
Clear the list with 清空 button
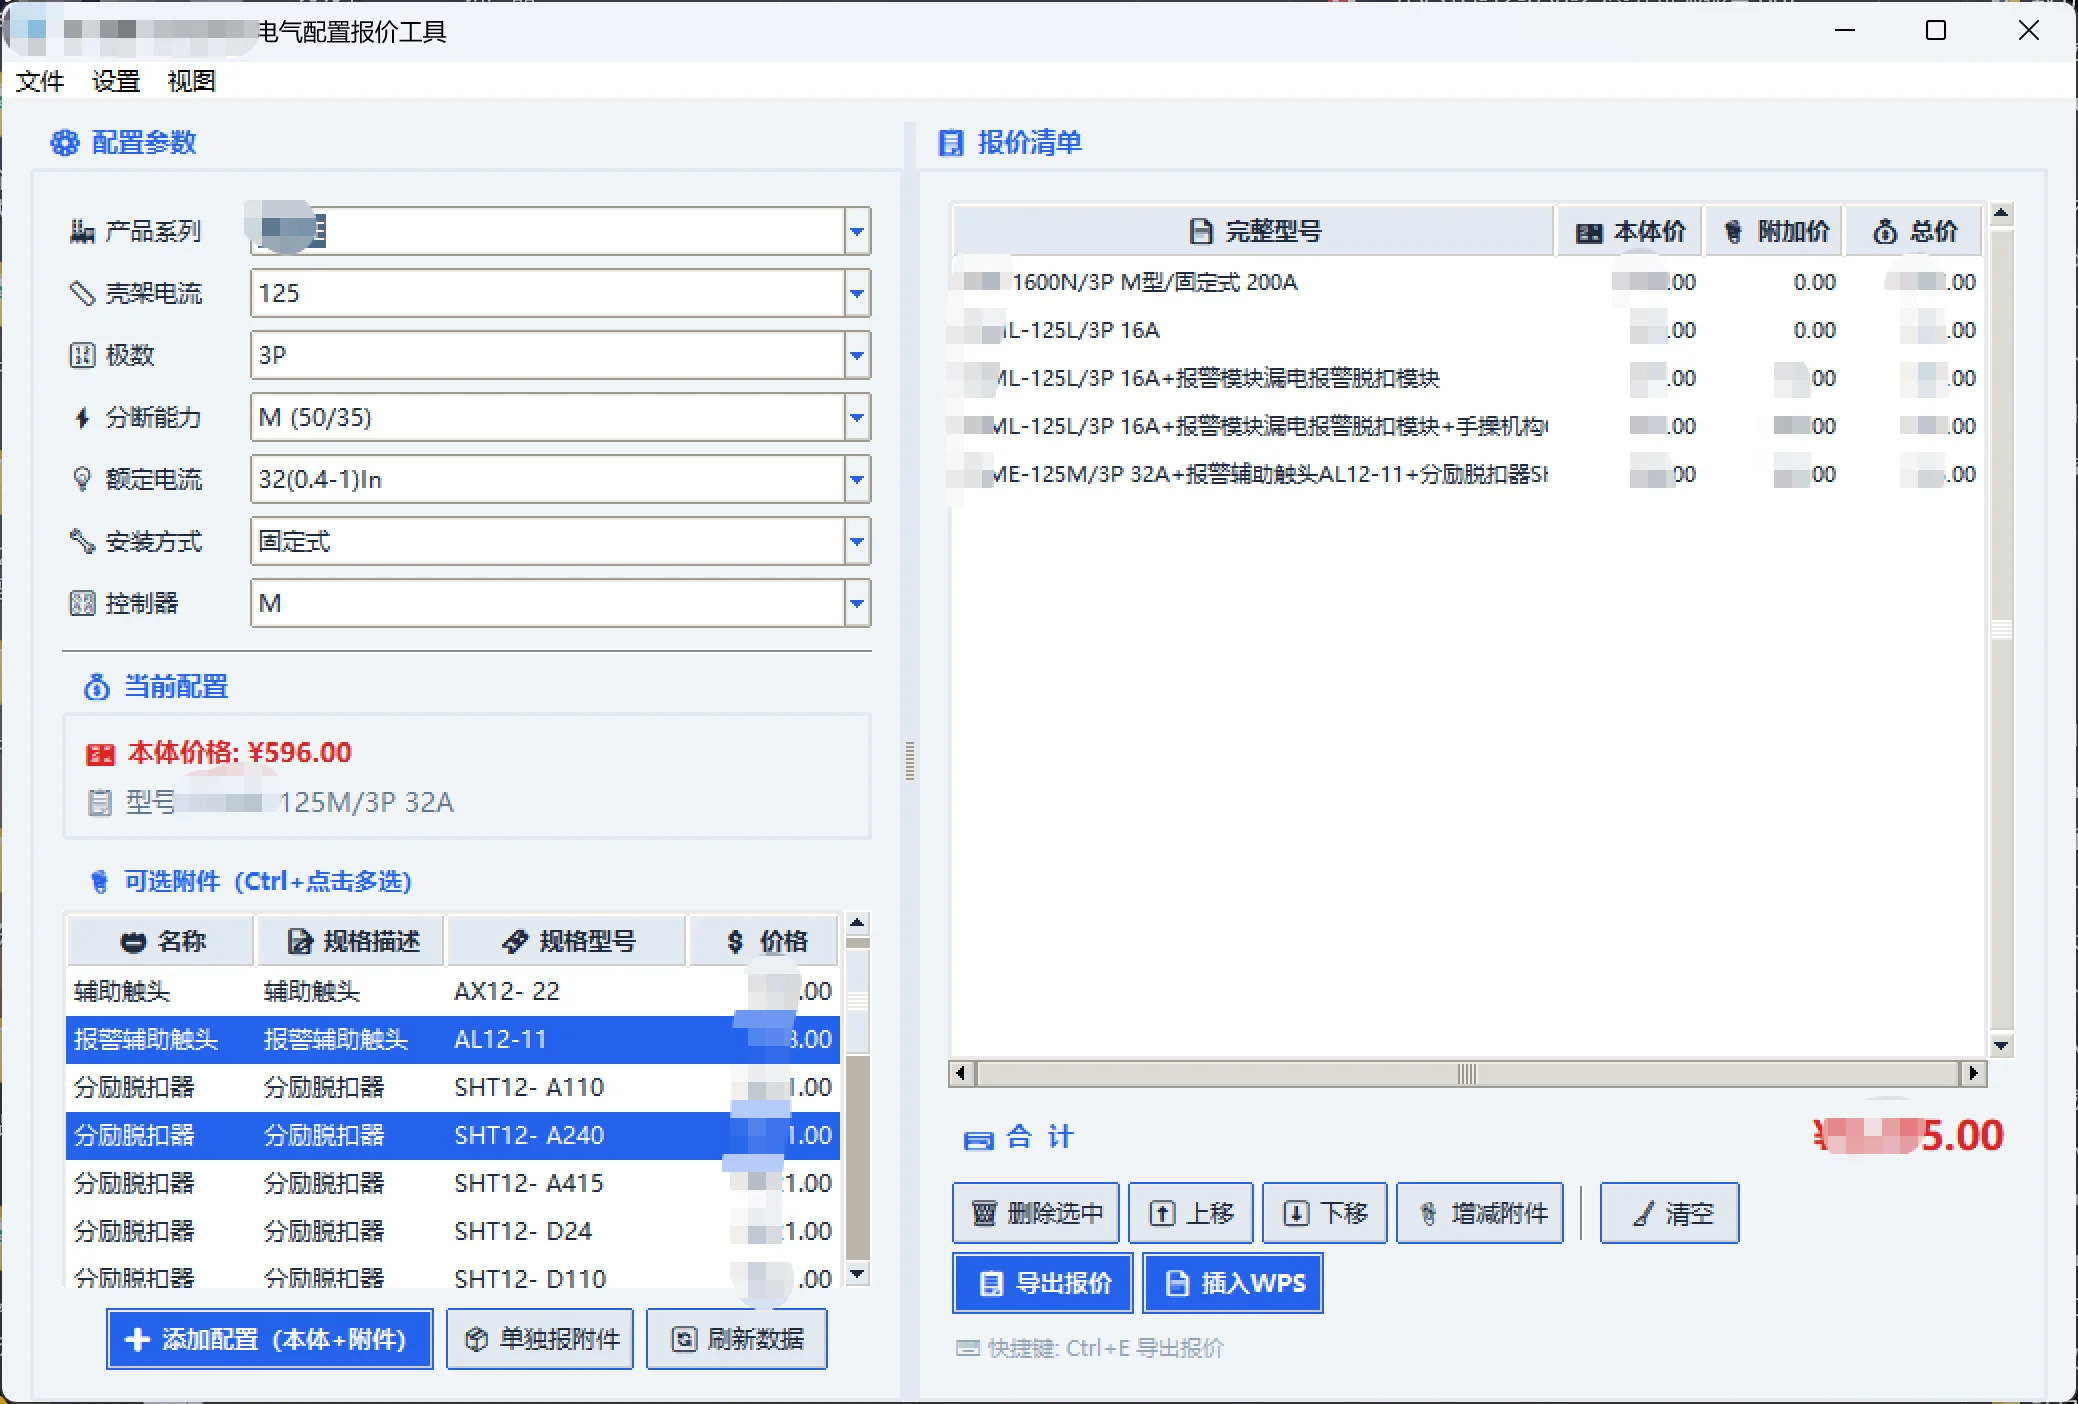point(1670,1213)
